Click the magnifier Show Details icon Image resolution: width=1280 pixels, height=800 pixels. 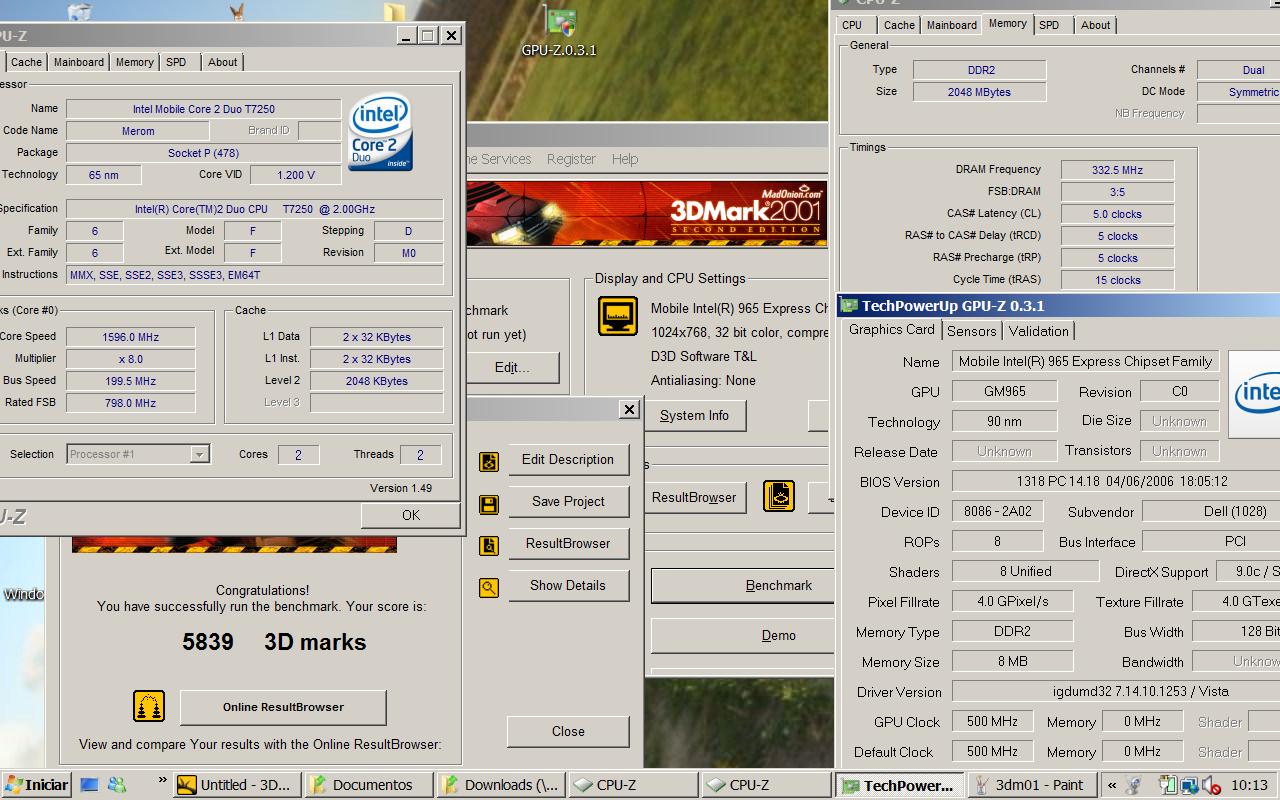coord(489,587)
